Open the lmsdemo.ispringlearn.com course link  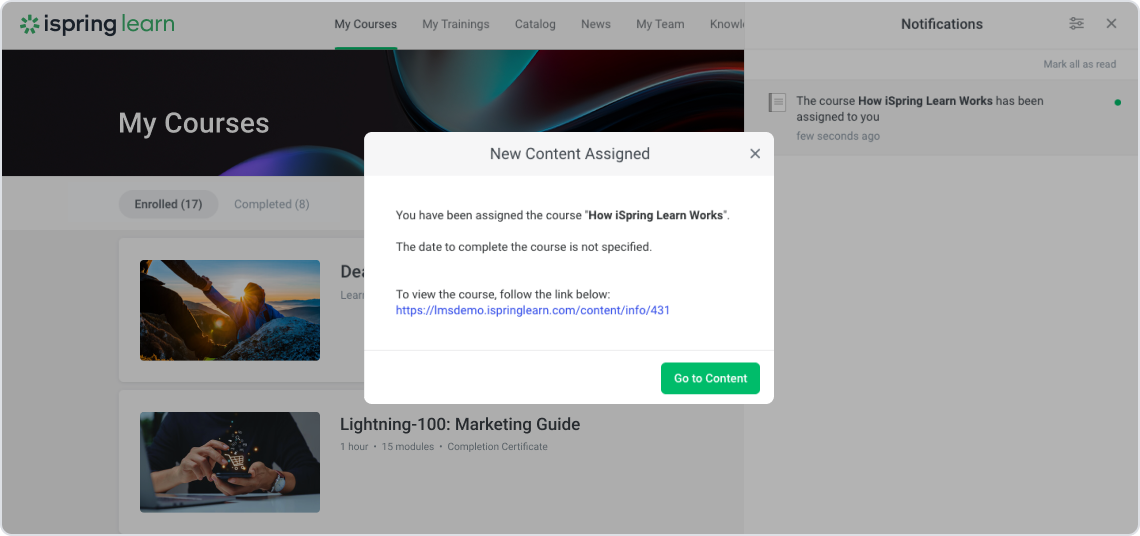532,310
